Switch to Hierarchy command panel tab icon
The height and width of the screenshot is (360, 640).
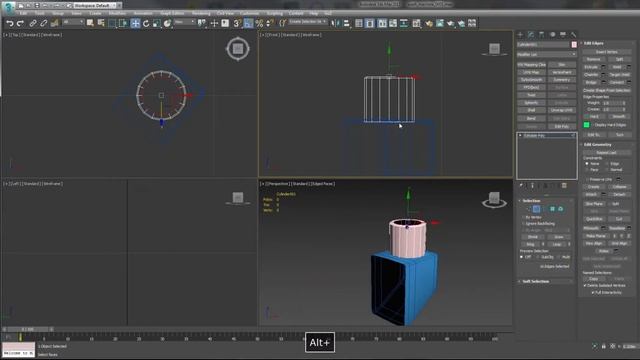[x=542, y=35]
